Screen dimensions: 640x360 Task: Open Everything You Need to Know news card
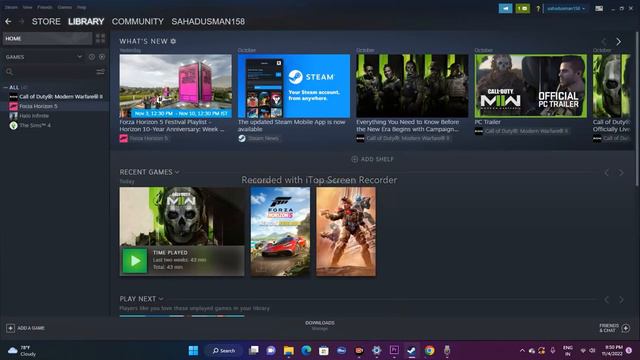pyautogui.click(x=412, y=86)
